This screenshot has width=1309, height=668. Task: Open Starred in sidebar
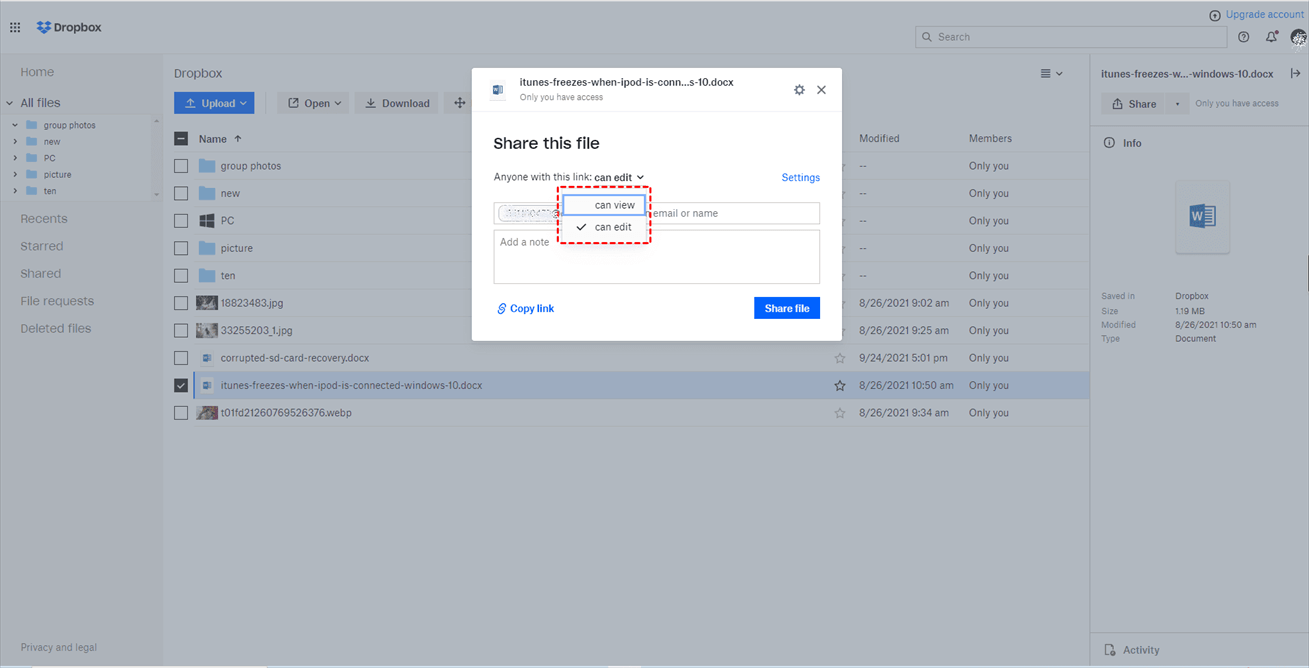coord(42,246)
